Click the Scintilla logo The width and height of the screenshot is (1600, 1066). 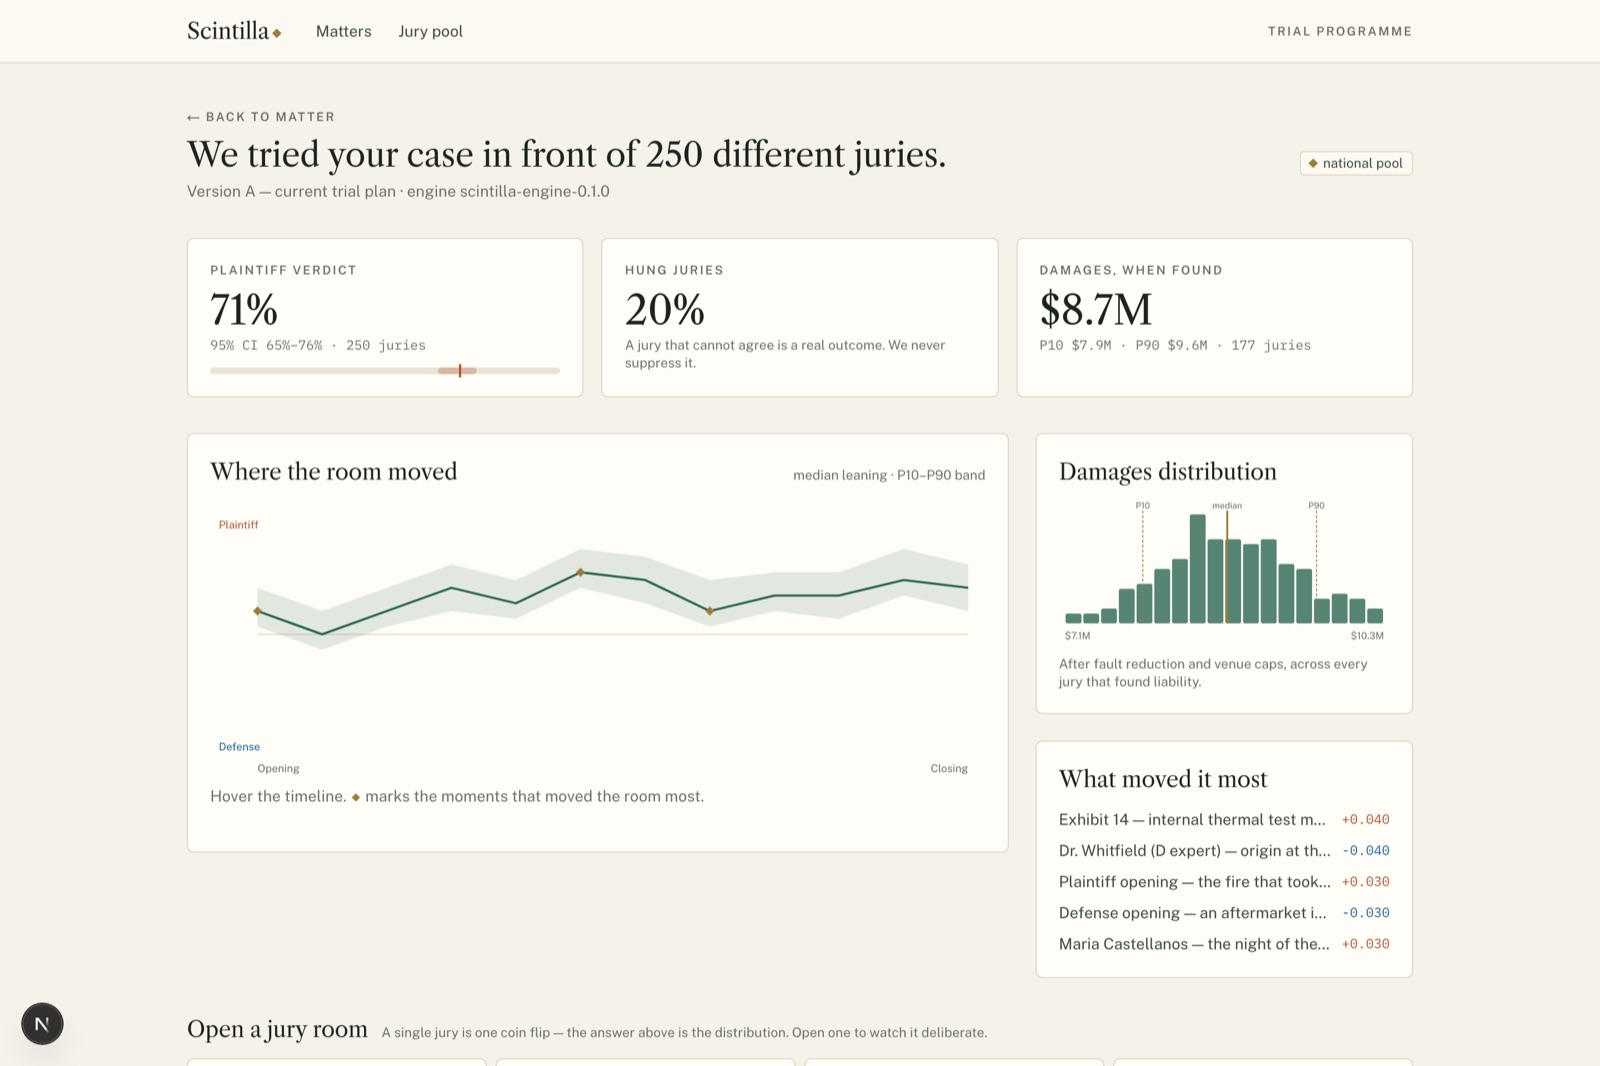coord(234,31)
